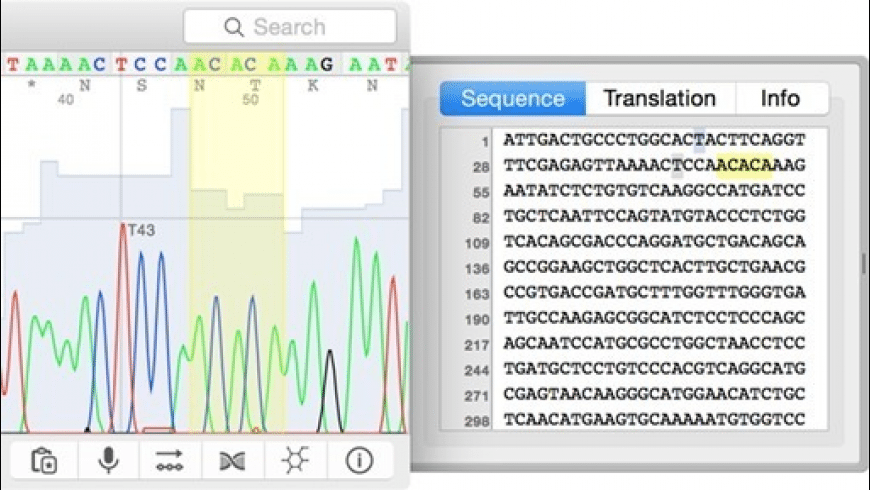
Task: Click the yellow highlighted ACACA in sequence text
Action: [x=744, y=165]
